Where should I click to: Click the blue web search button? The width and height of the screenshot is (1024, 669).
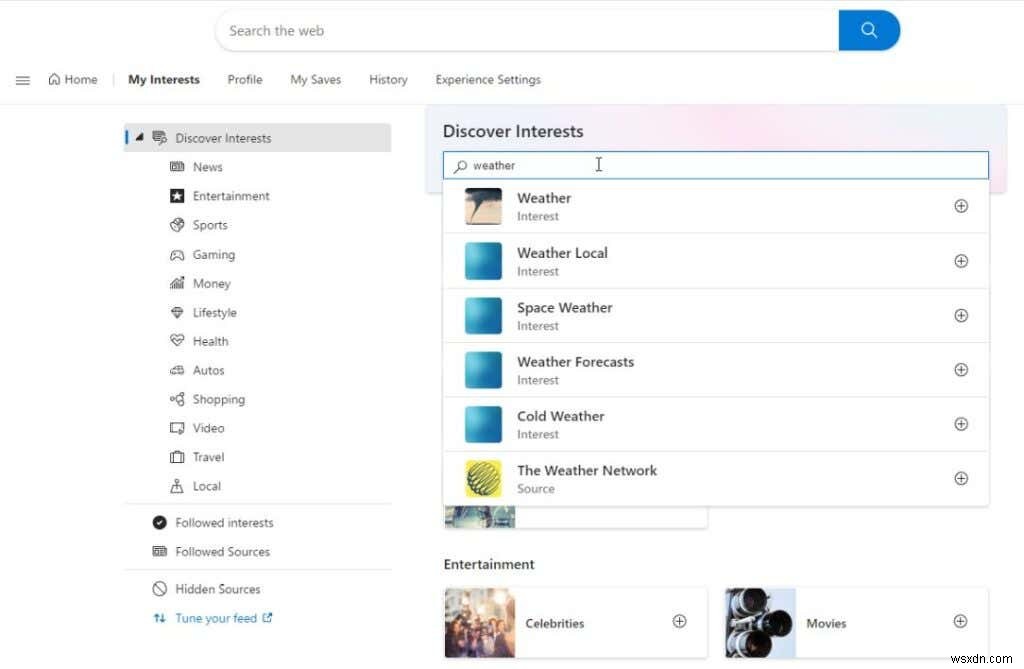[x=869, y=30]
